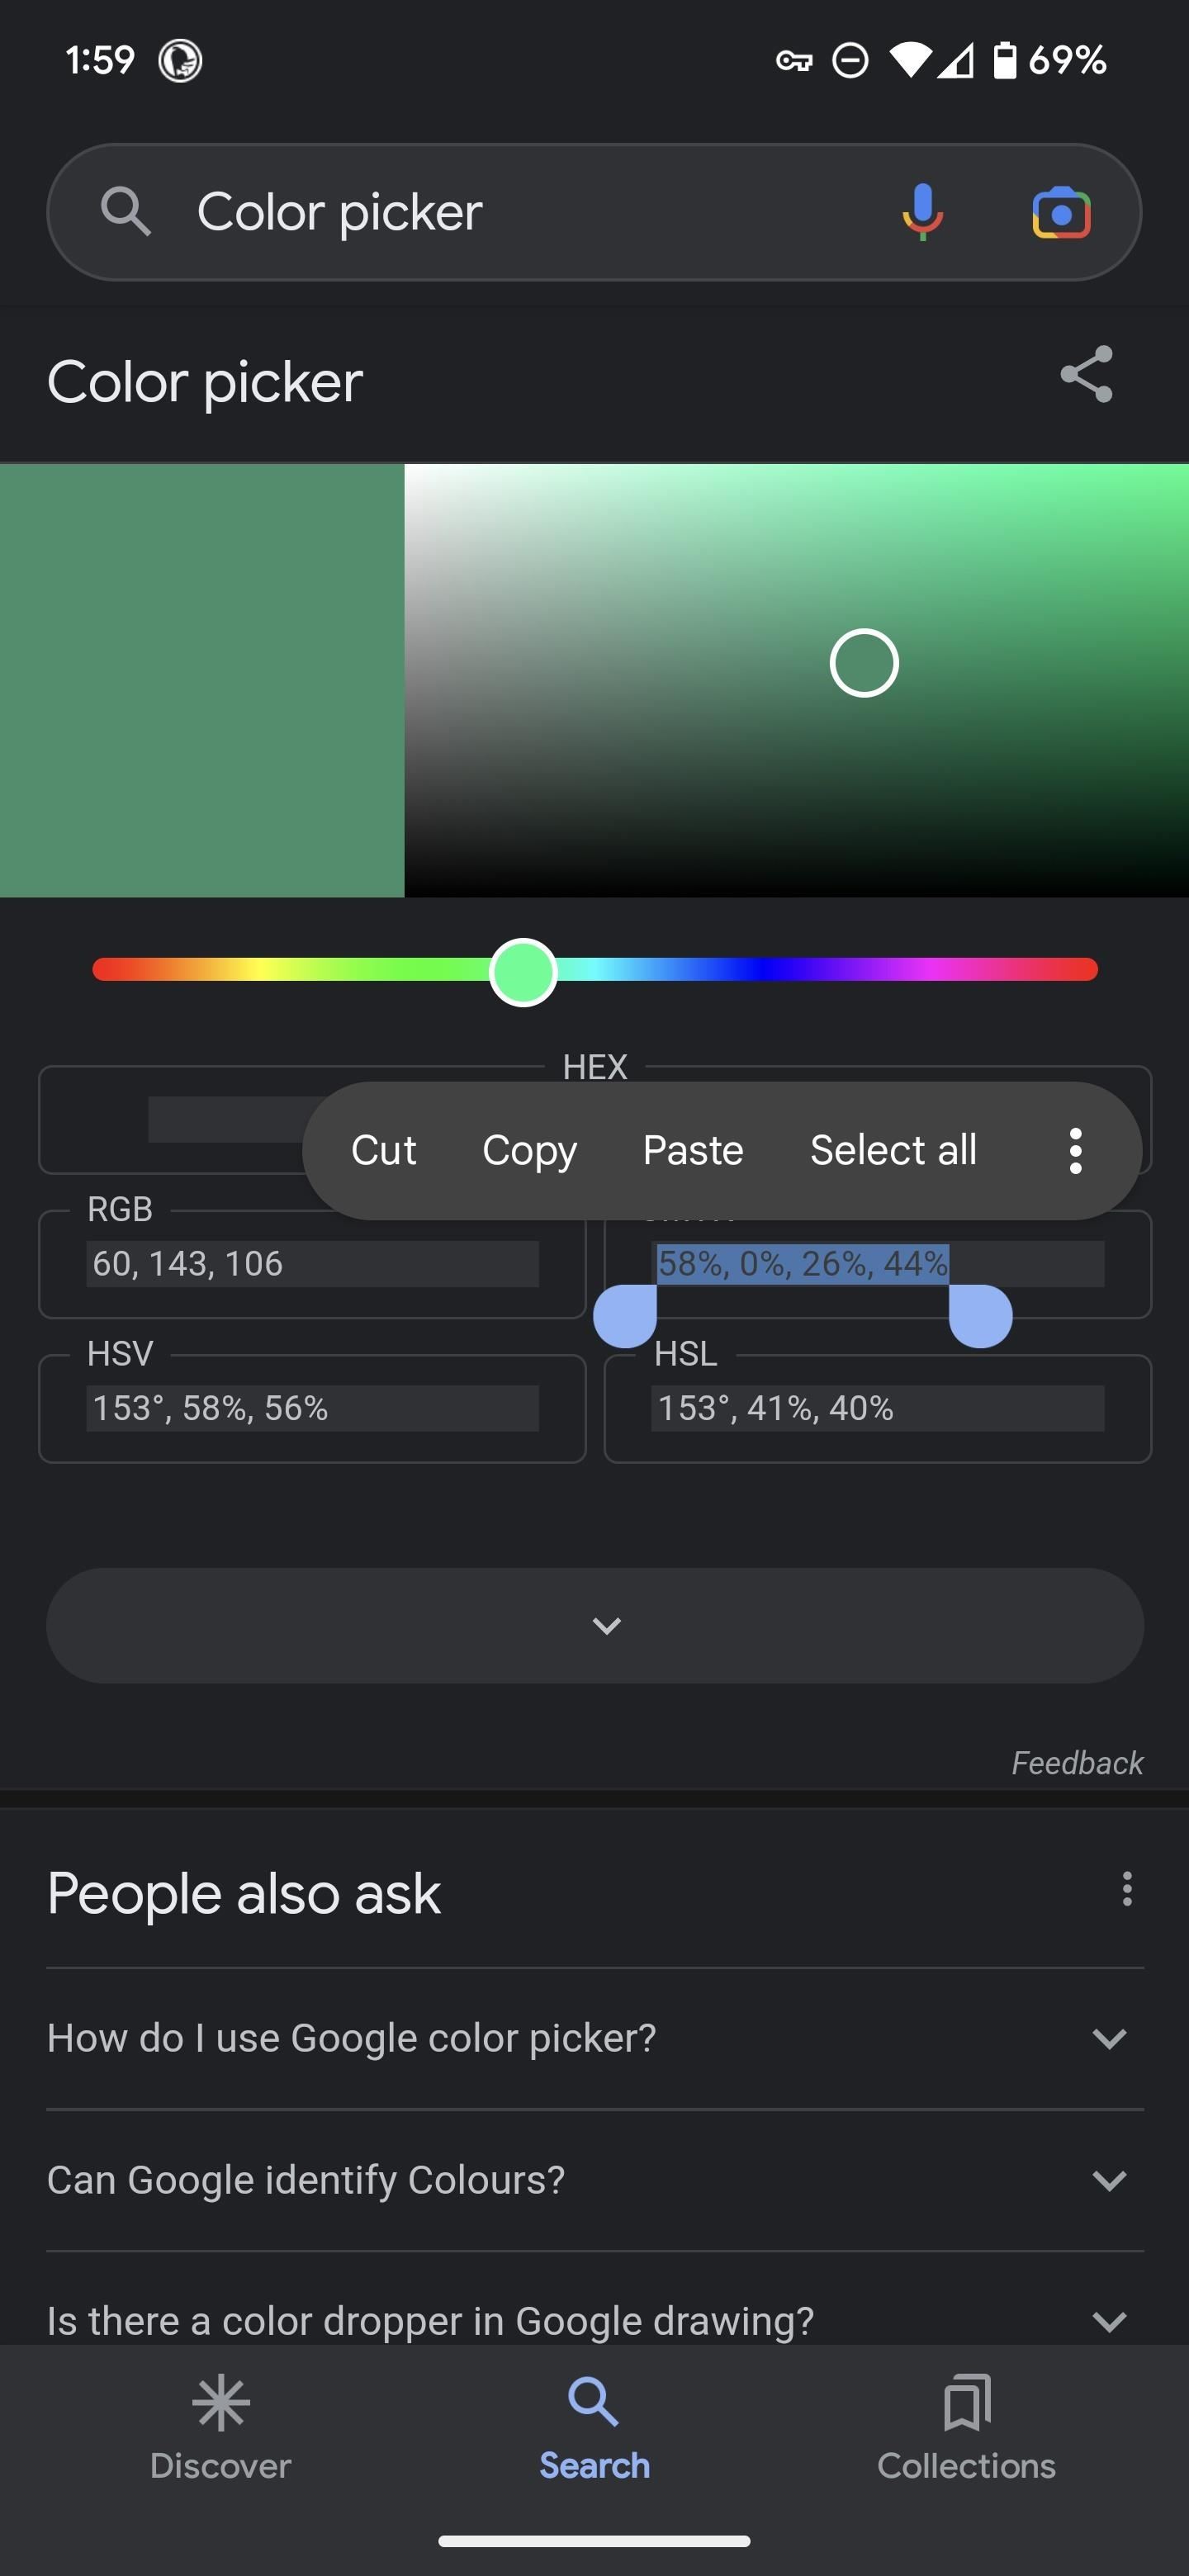Tap the magnifier icon in search bar

[126, 212]
